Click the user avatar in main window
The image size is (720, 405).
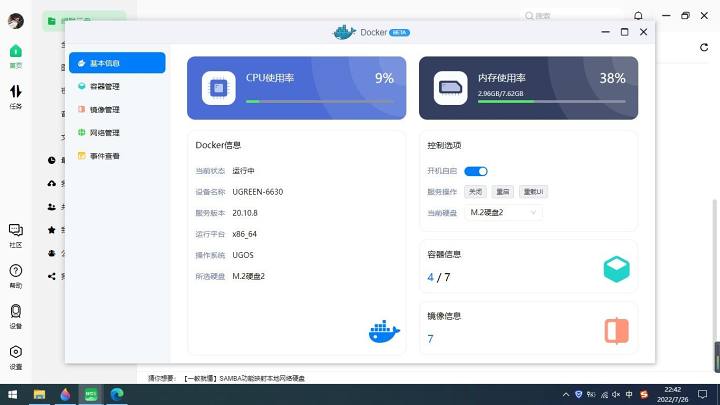tap(16, 21)
